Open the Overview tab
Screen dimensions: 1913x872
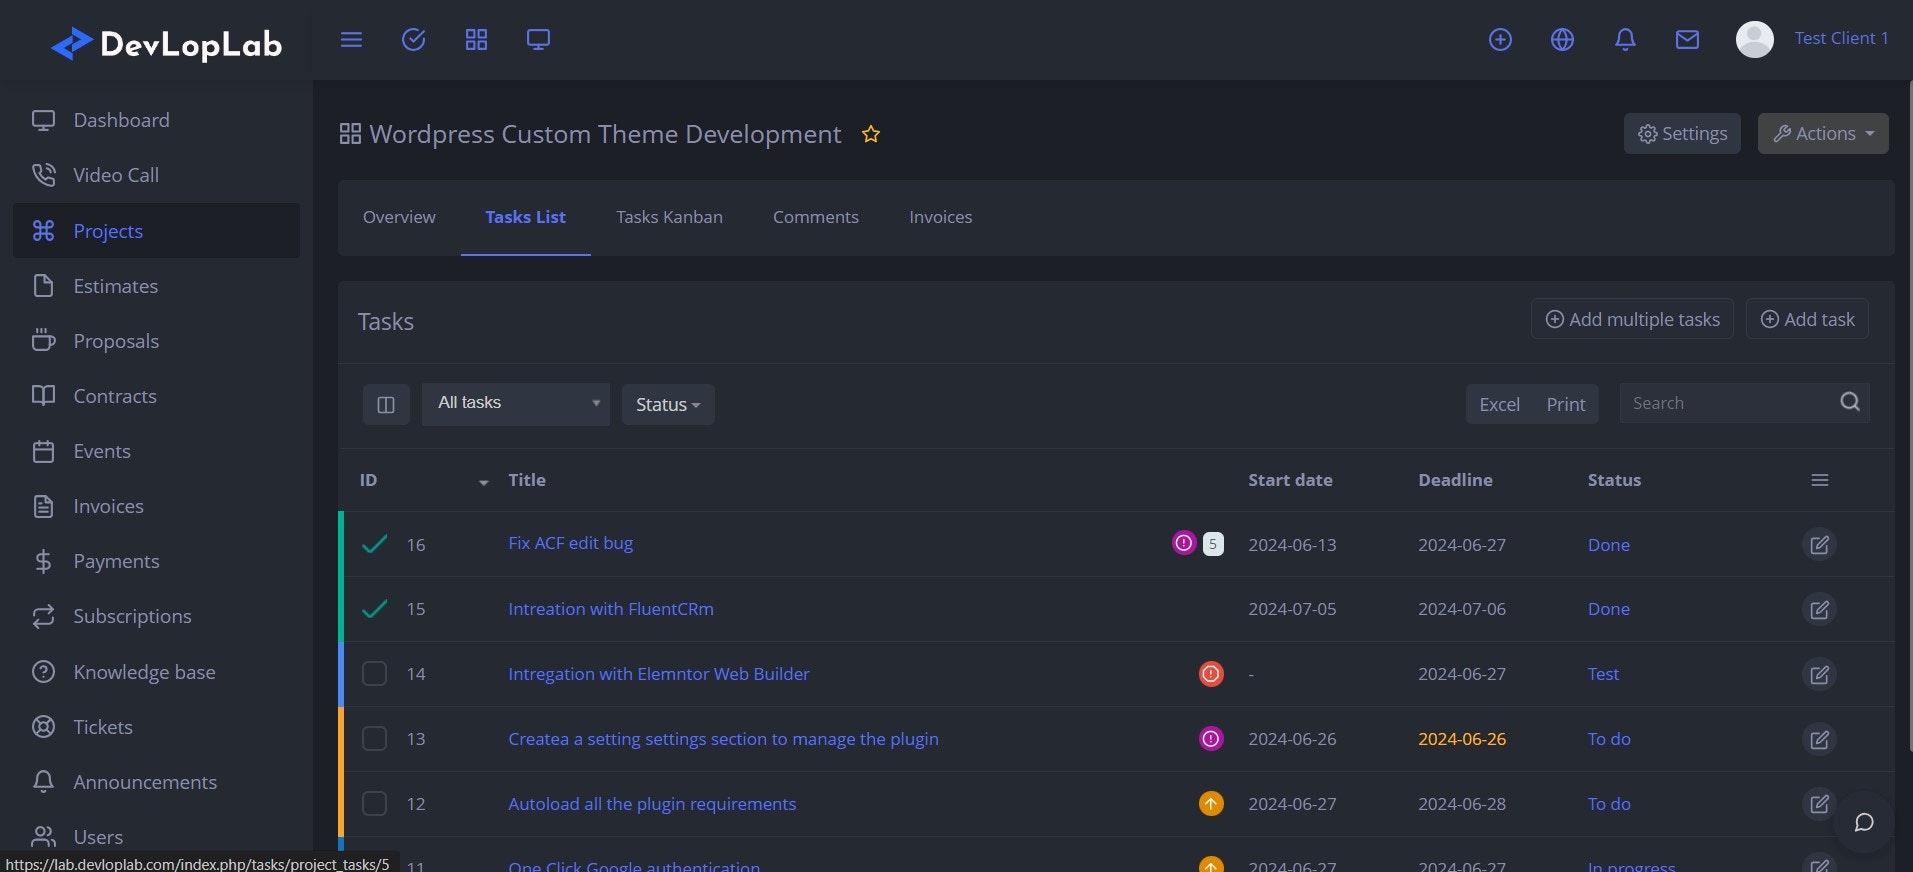click(x=399, y=217)
